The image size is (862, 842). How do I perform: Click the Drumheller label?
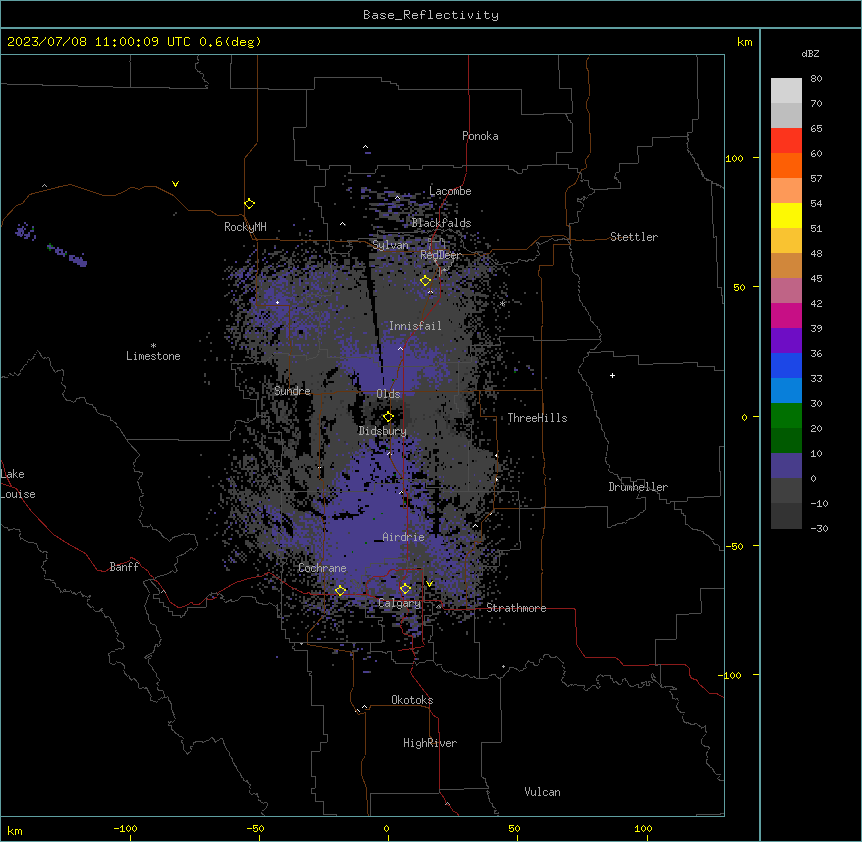point(638,487)
